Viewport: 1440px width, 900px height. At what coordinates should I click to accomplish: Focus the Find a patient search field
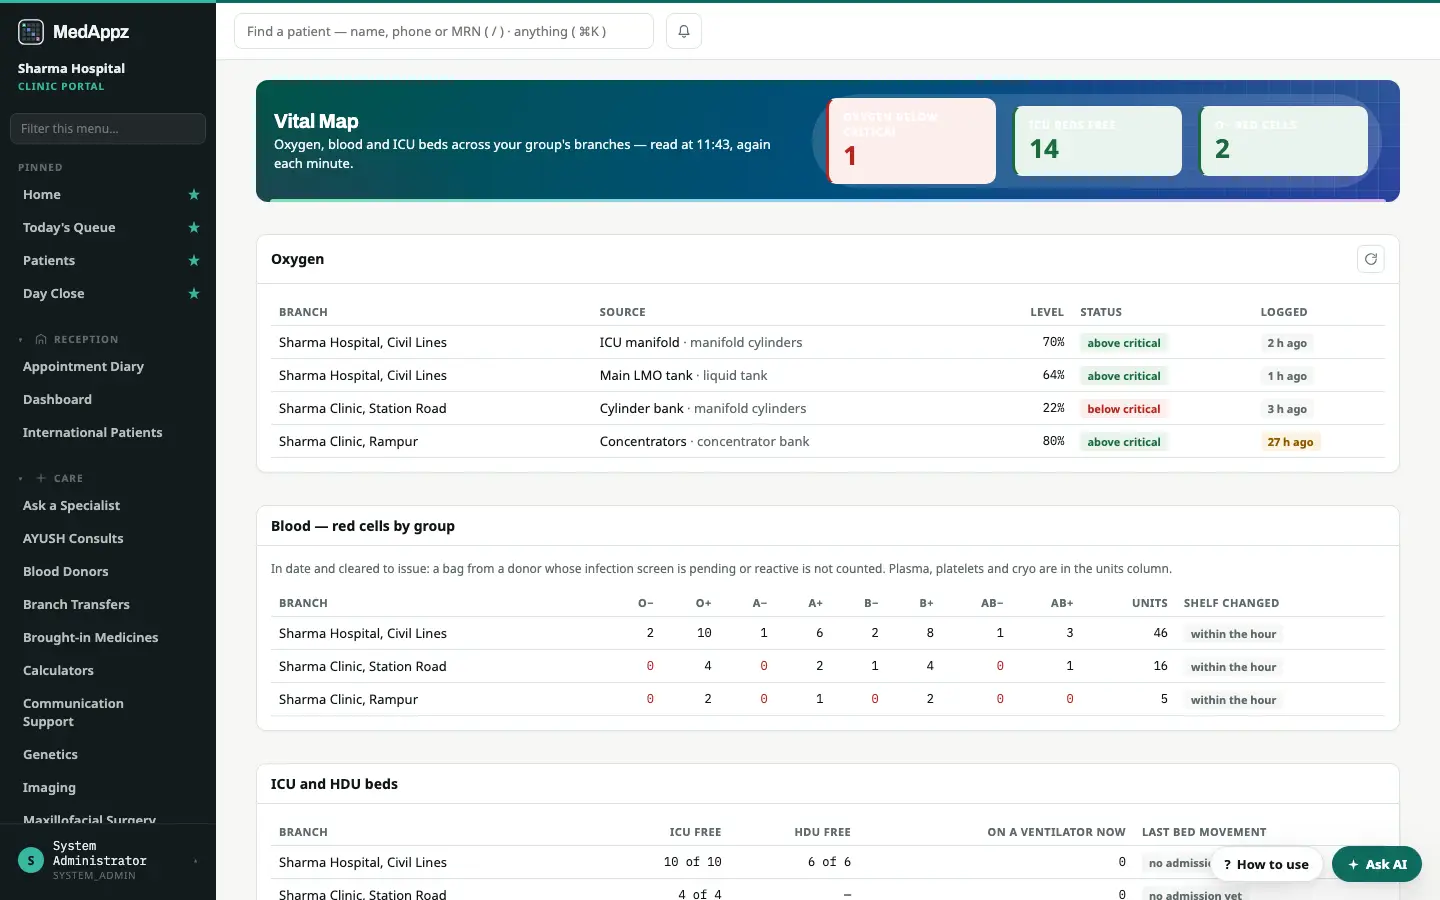coord(444,31)
